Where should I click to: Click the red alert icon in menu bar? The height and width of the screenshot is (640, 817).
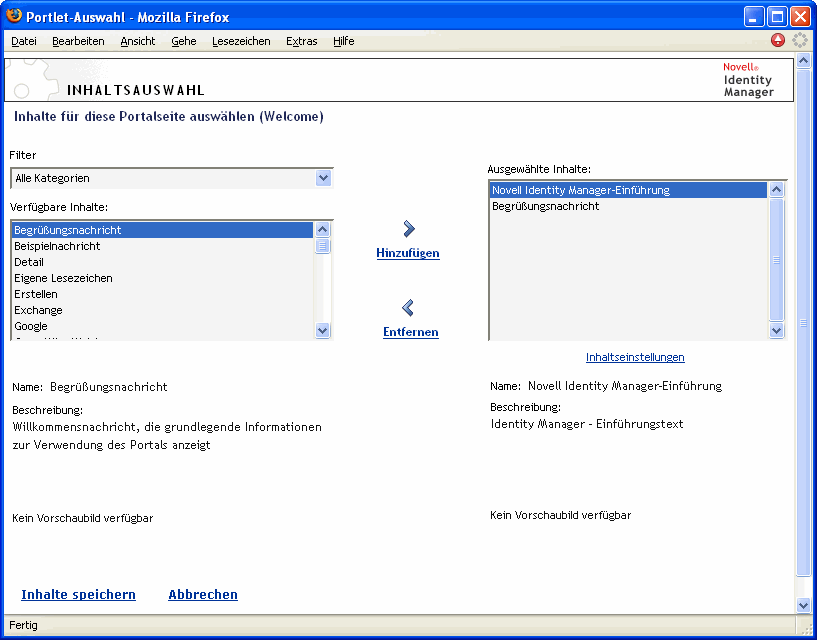coord(778,40)
